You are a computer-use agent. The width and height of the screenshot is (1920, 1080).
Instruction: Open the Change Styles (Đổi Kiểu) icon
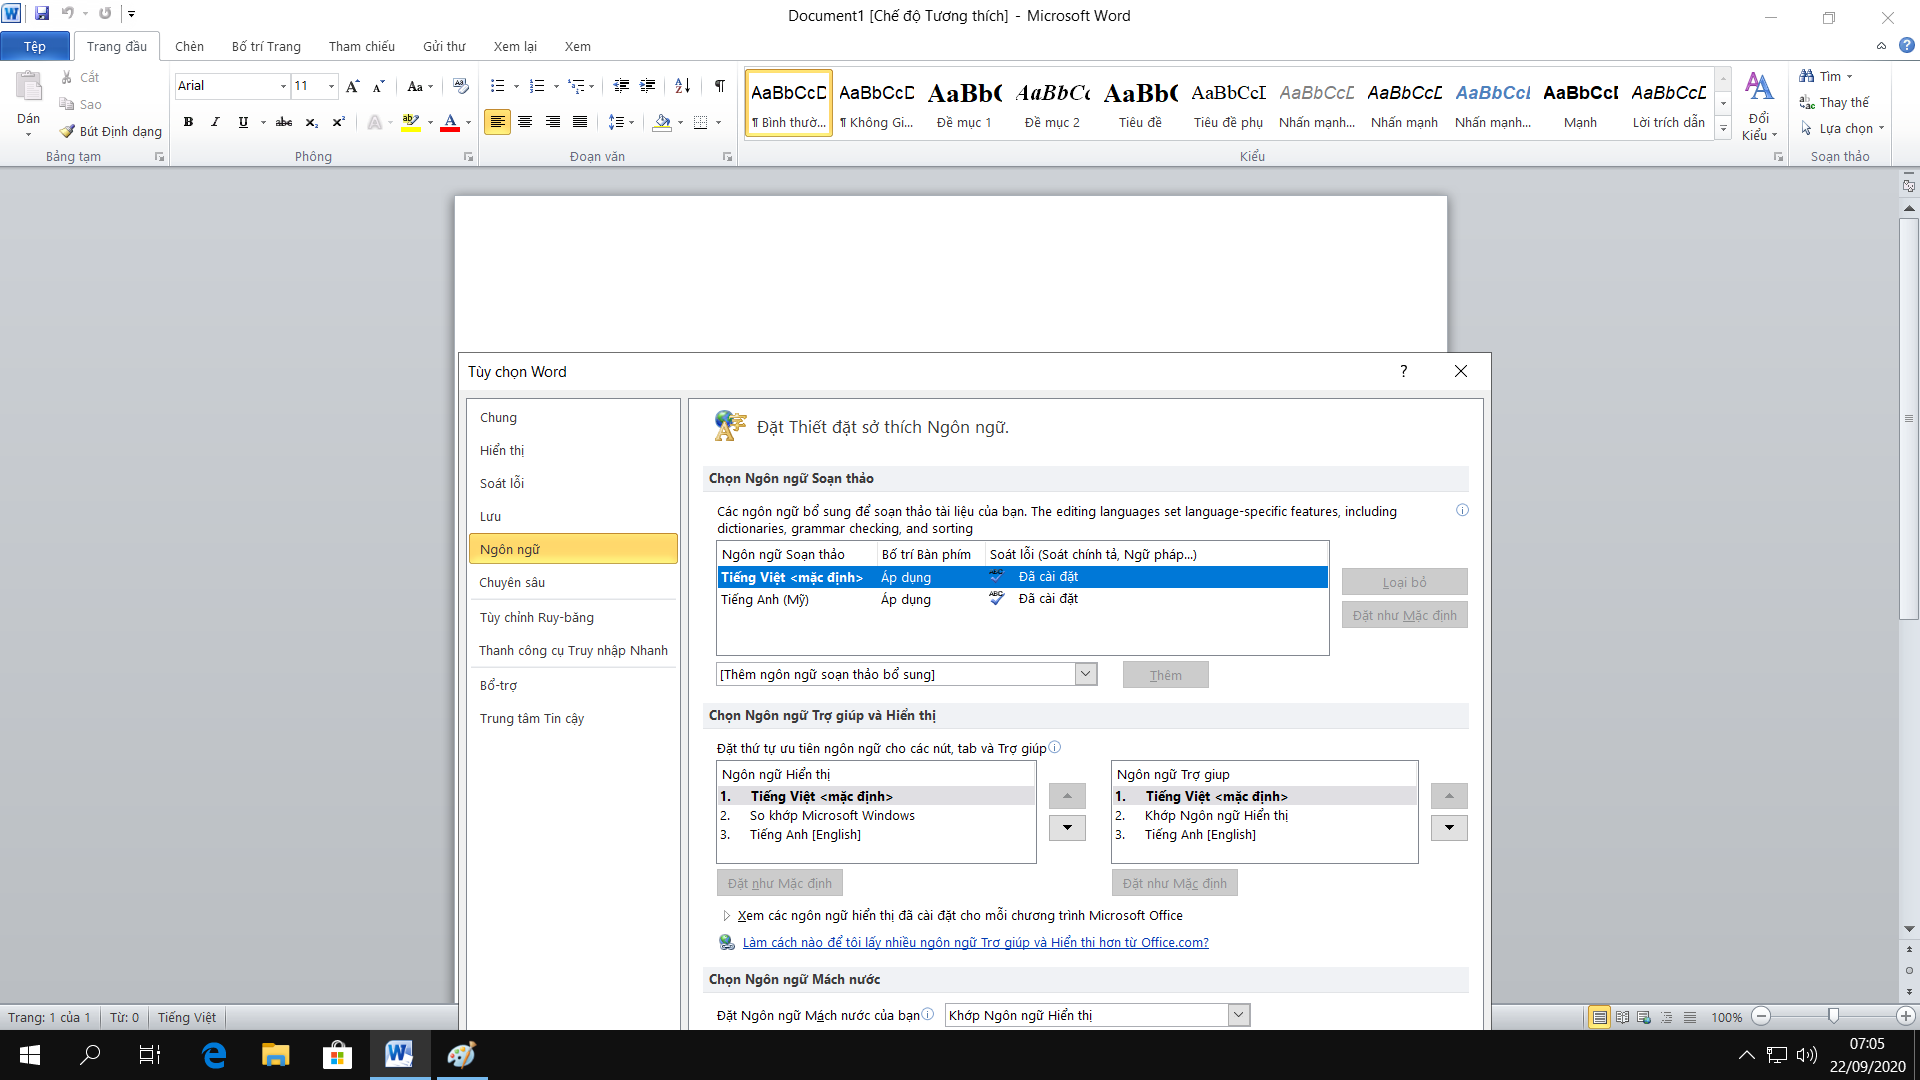pos(1759,106)
